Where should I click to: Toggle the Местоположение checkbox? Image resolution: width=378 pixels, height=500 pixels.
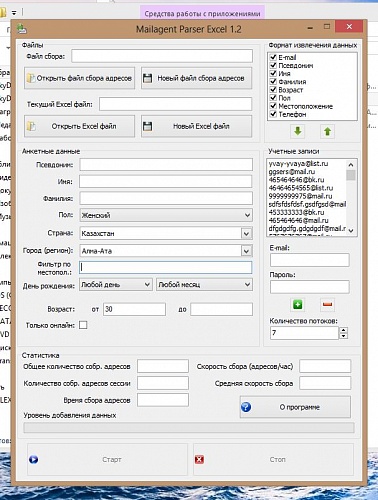point(273,106)
